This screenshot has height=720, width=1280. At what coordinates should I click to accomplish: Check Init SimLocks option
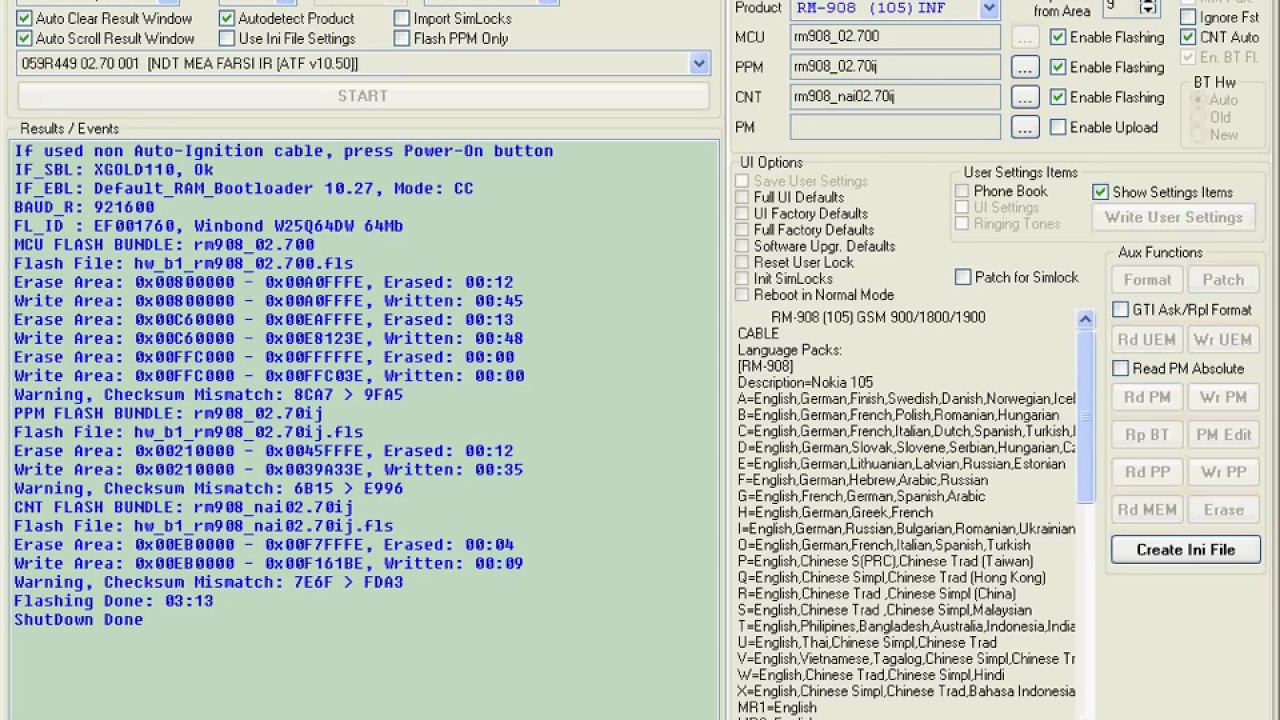pos(742,278)
